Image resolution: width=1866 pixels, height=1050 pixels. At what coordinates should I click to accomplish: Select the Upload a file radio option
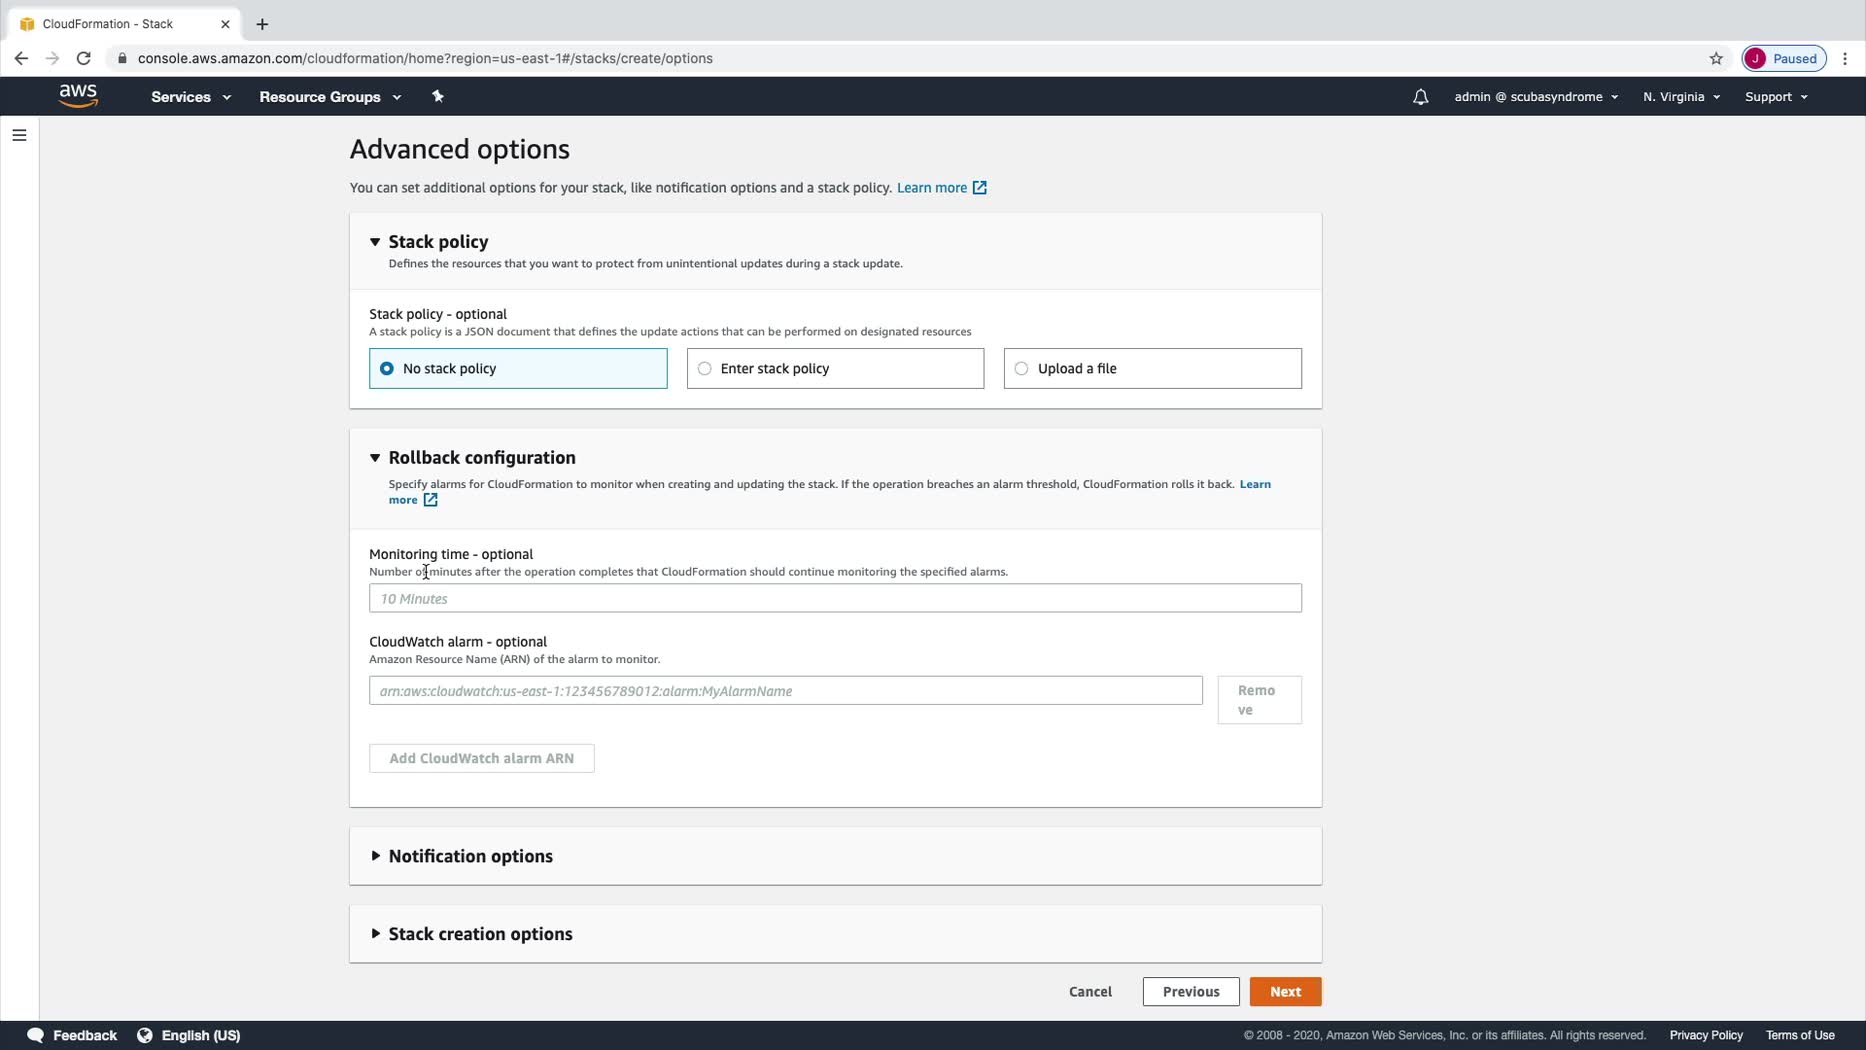tap(1021, 369)
